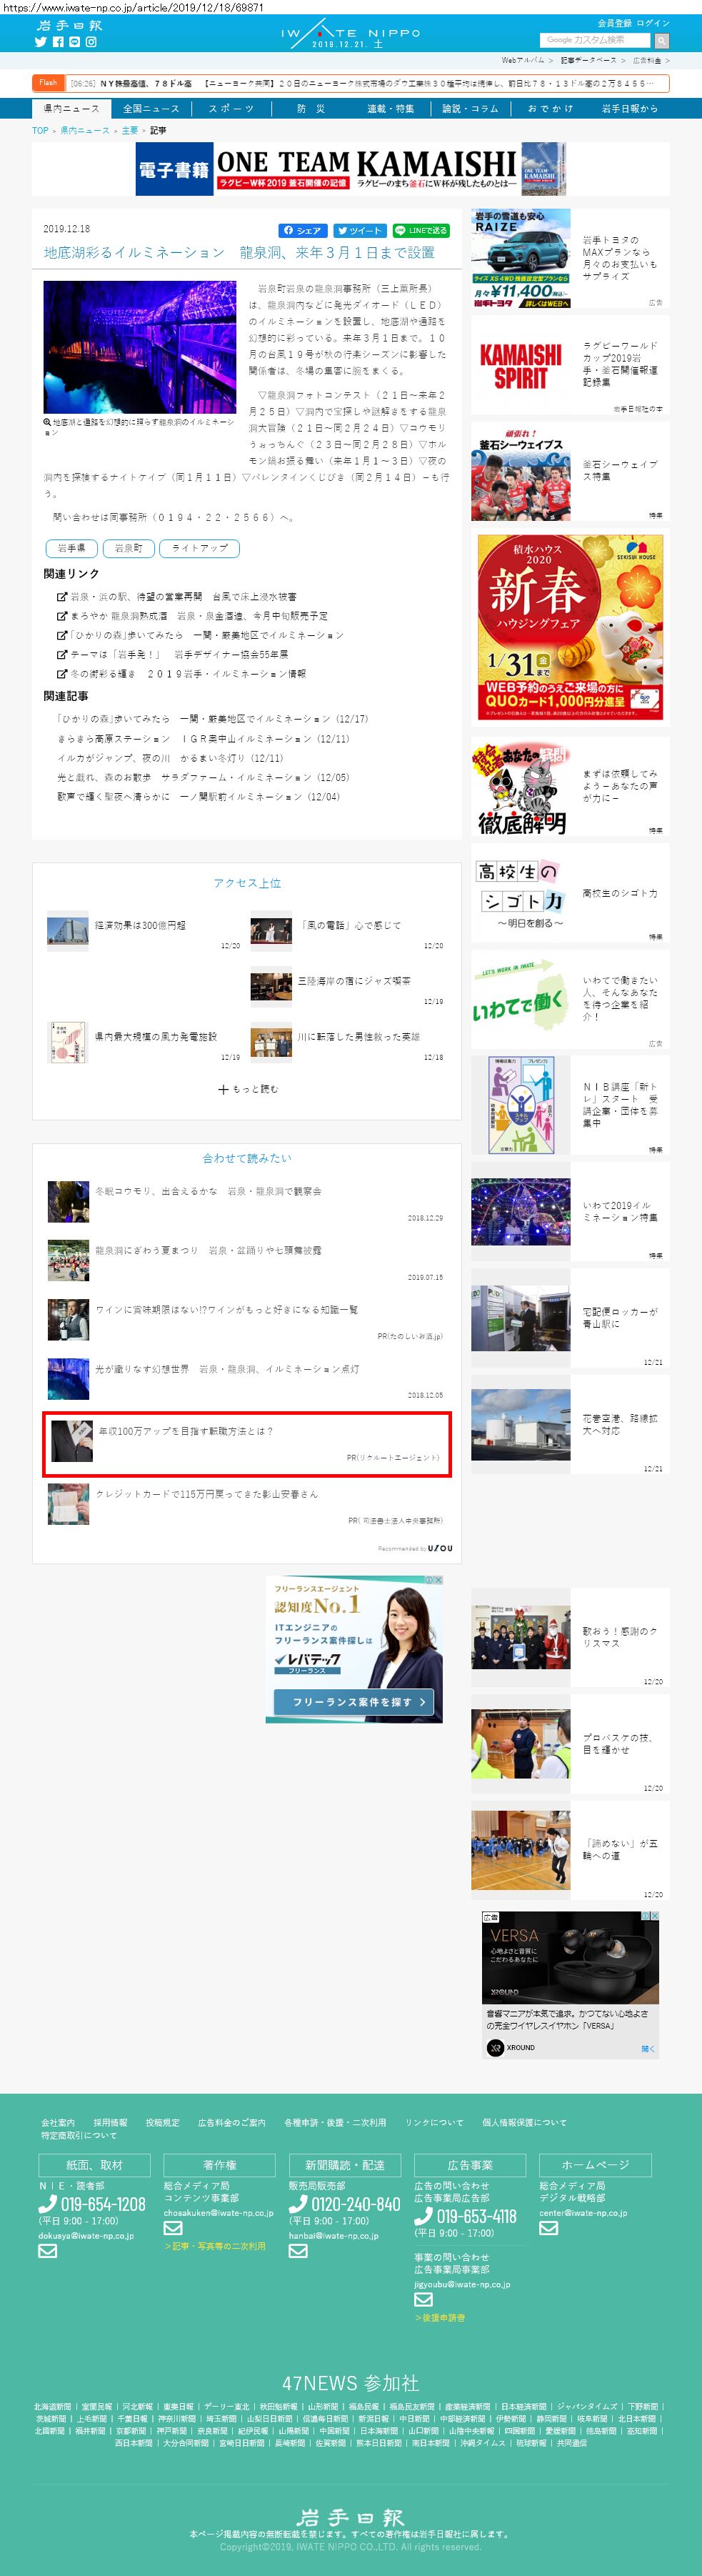The height and width of the screenshot is (2576, 702).
Task: Click mail envelope icon under dokusya email
Action: coord(47,2251)
